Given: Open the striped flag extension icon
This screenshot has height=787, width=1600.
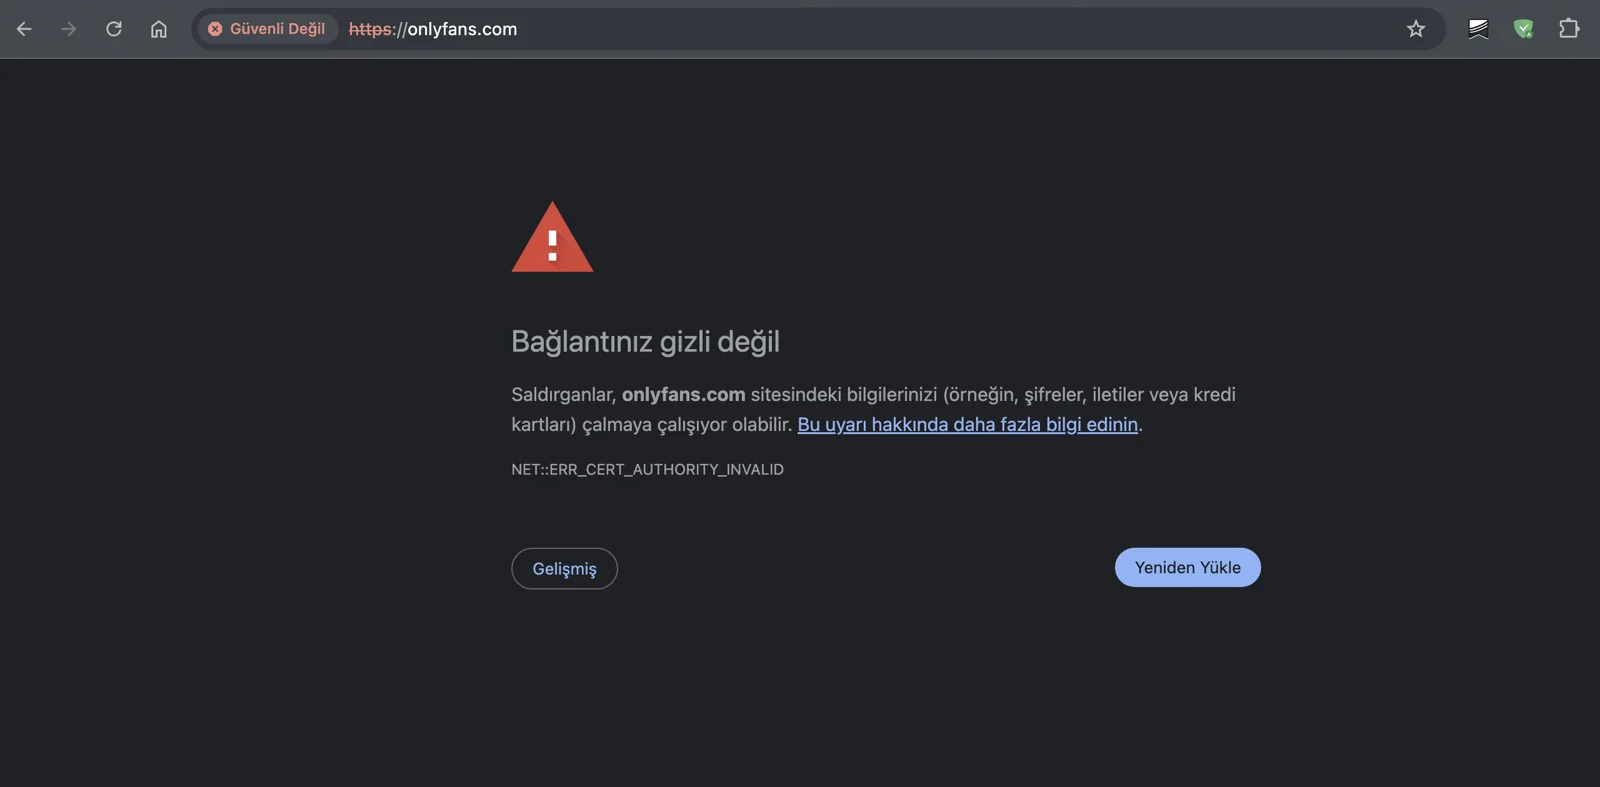Looking at the screenshot, I should [x=1478, y=29].
